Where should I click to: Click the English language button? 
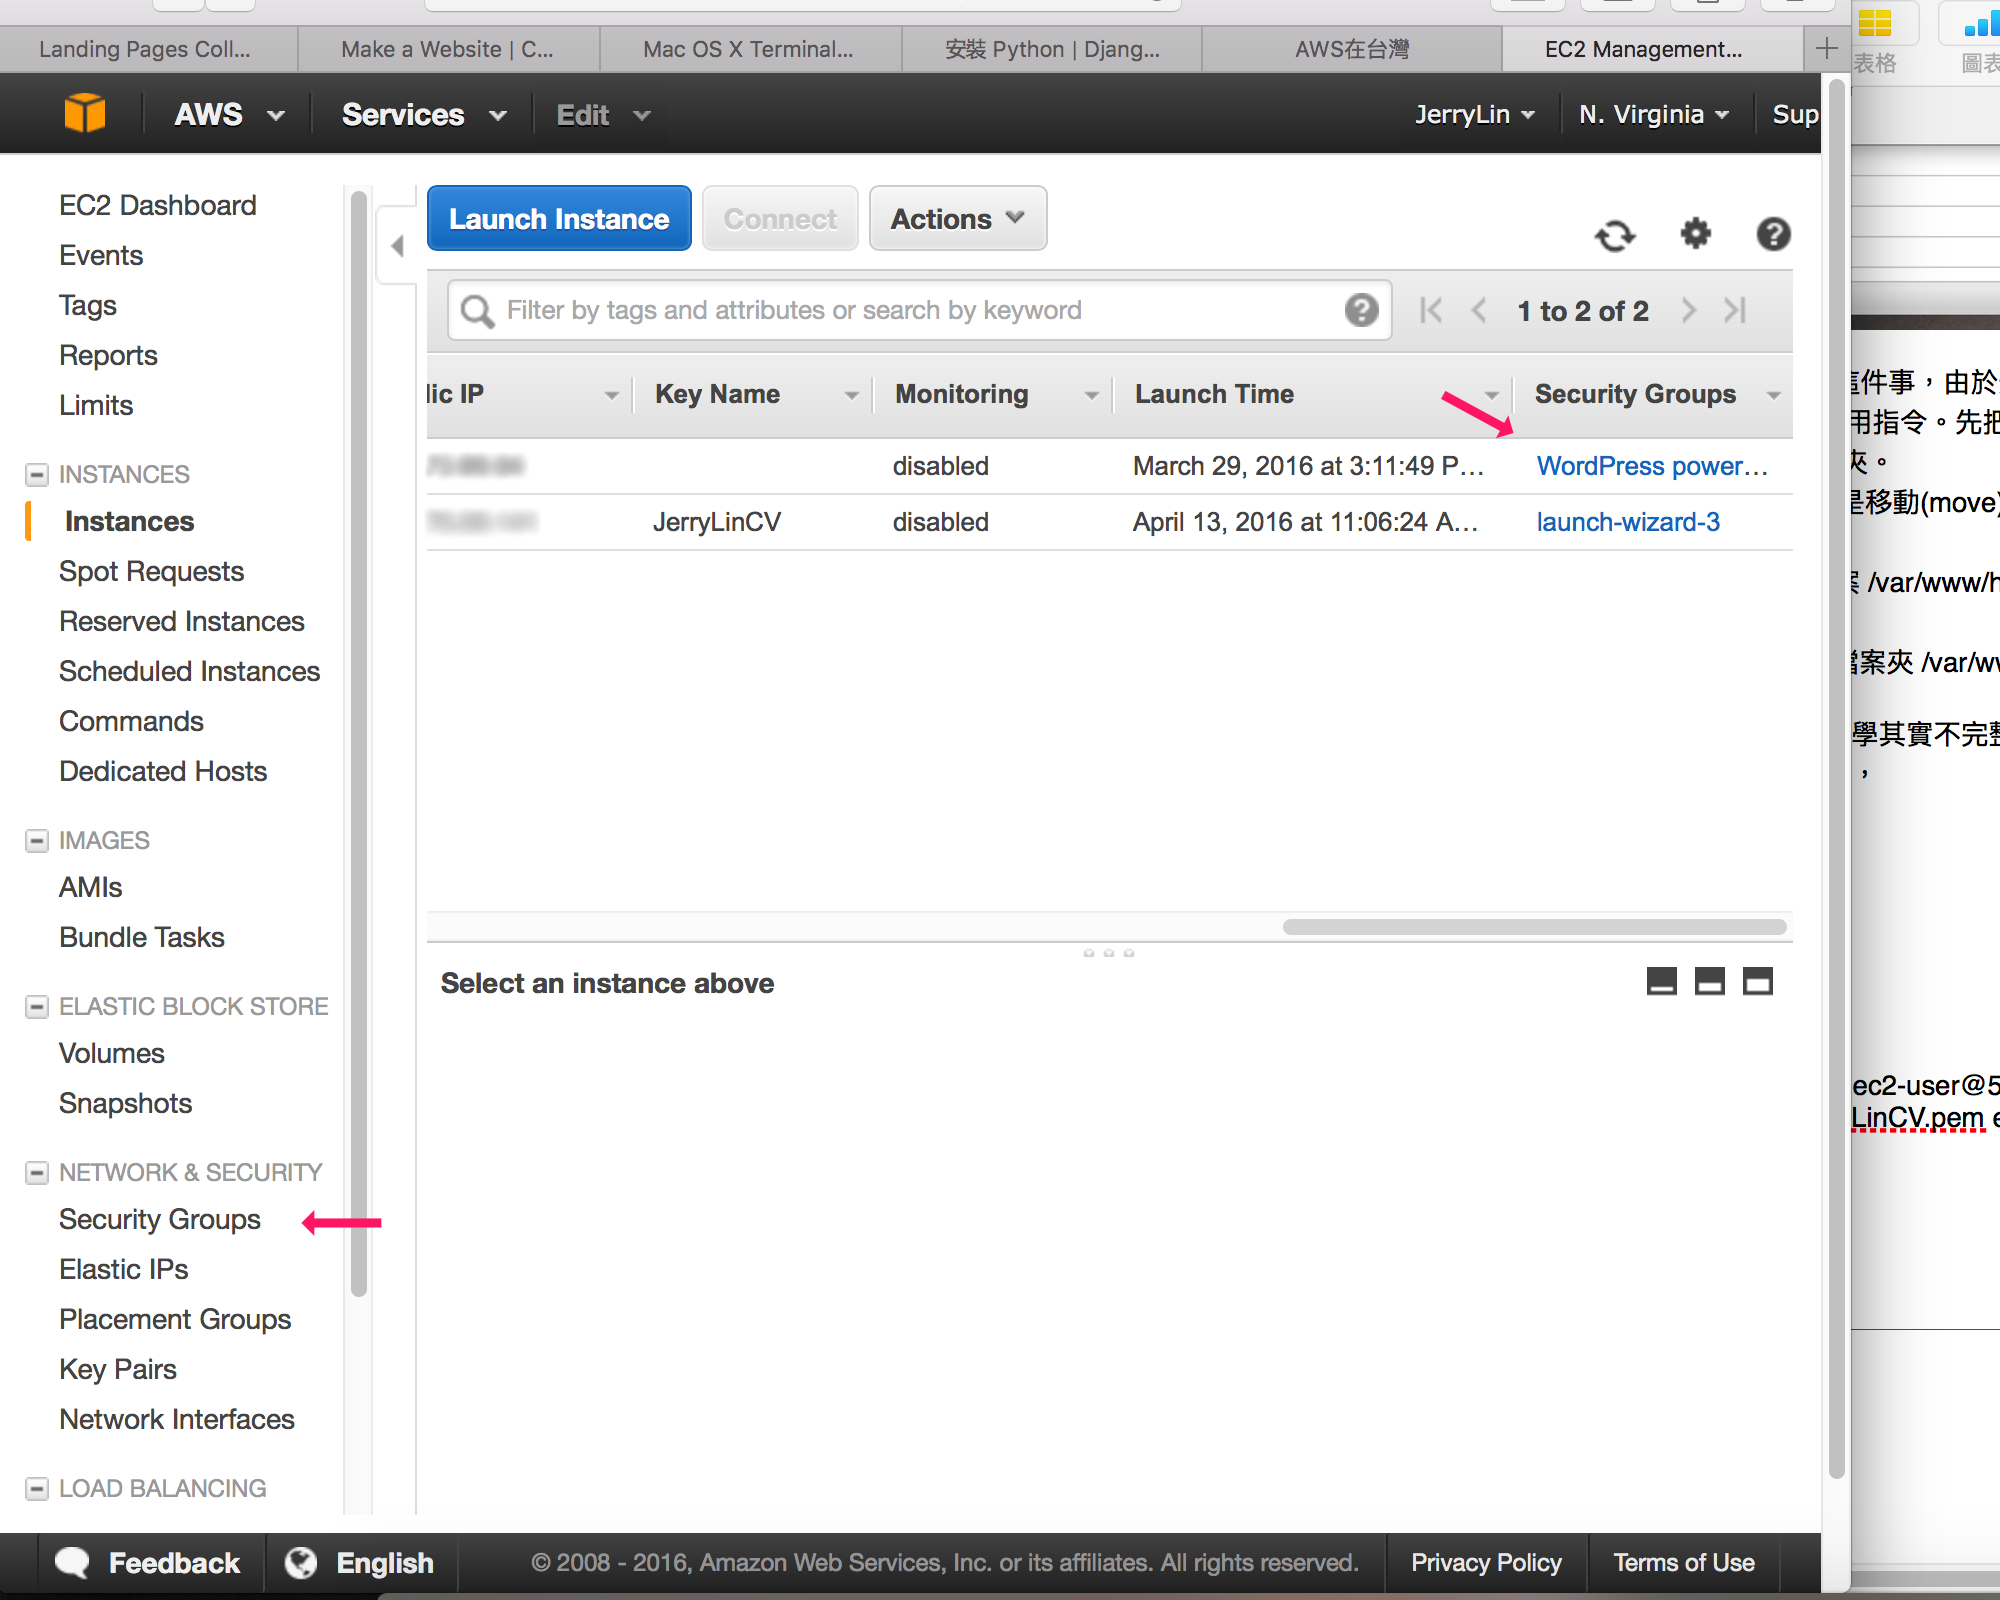click(x=361, y=1562)
